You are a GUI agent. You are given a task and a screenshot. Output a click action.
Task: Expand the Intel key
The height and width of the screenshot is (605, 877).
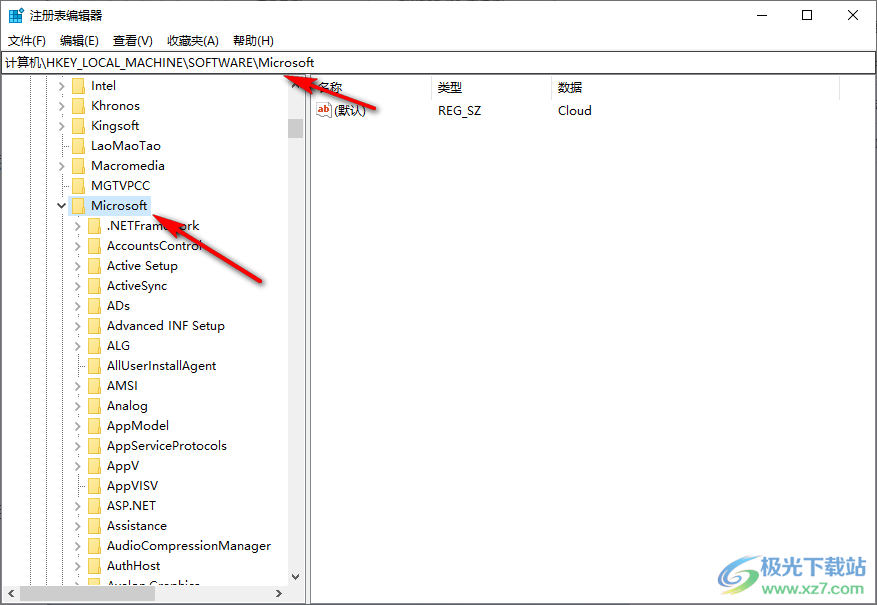point(62,86)
